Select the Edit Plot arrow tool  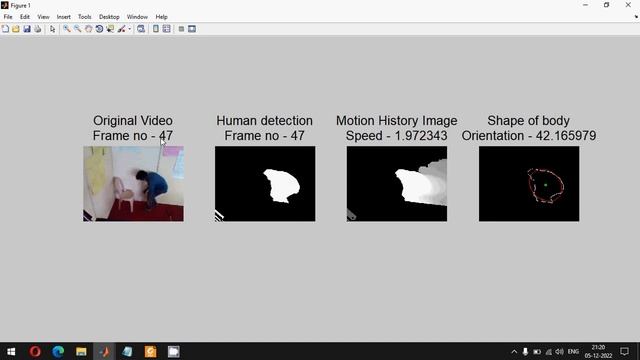(x=52, y=29)
